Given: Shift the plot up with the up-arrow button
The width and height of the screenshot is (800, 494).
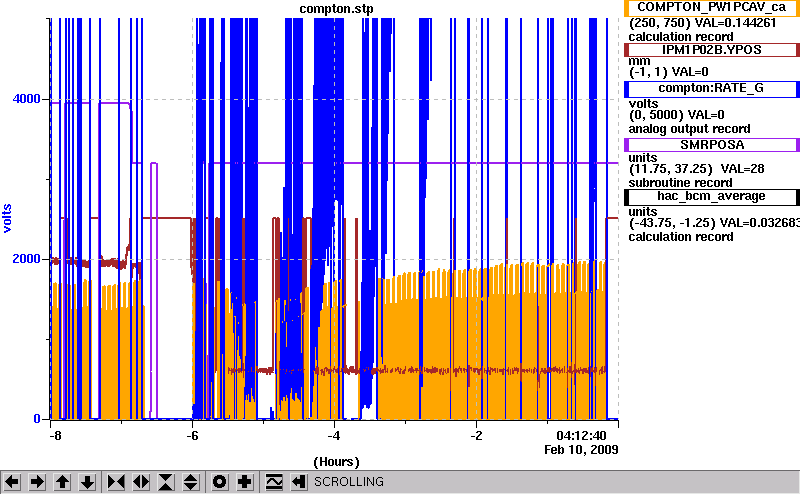Looking at the screenshot, I should 63,482.
